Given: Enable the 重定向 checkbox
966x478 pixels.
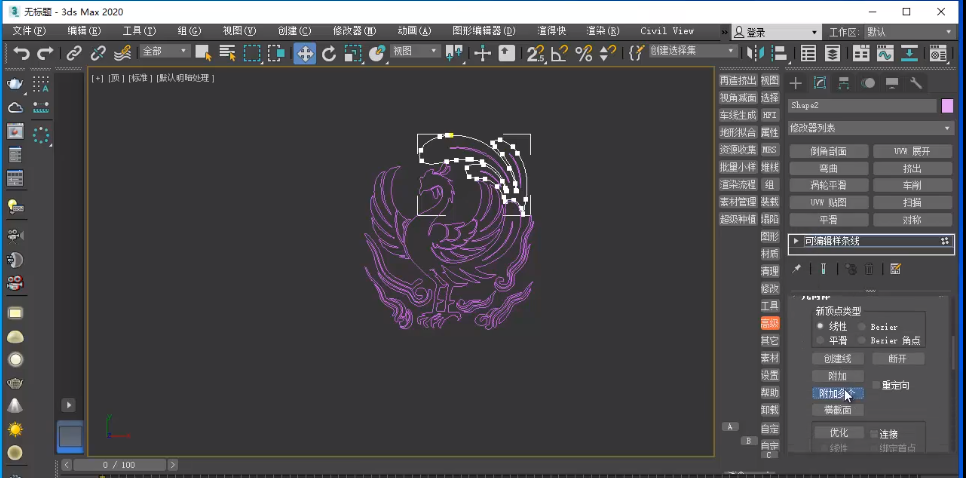Looking at the screenshot, I should click(x=876, y=385).
